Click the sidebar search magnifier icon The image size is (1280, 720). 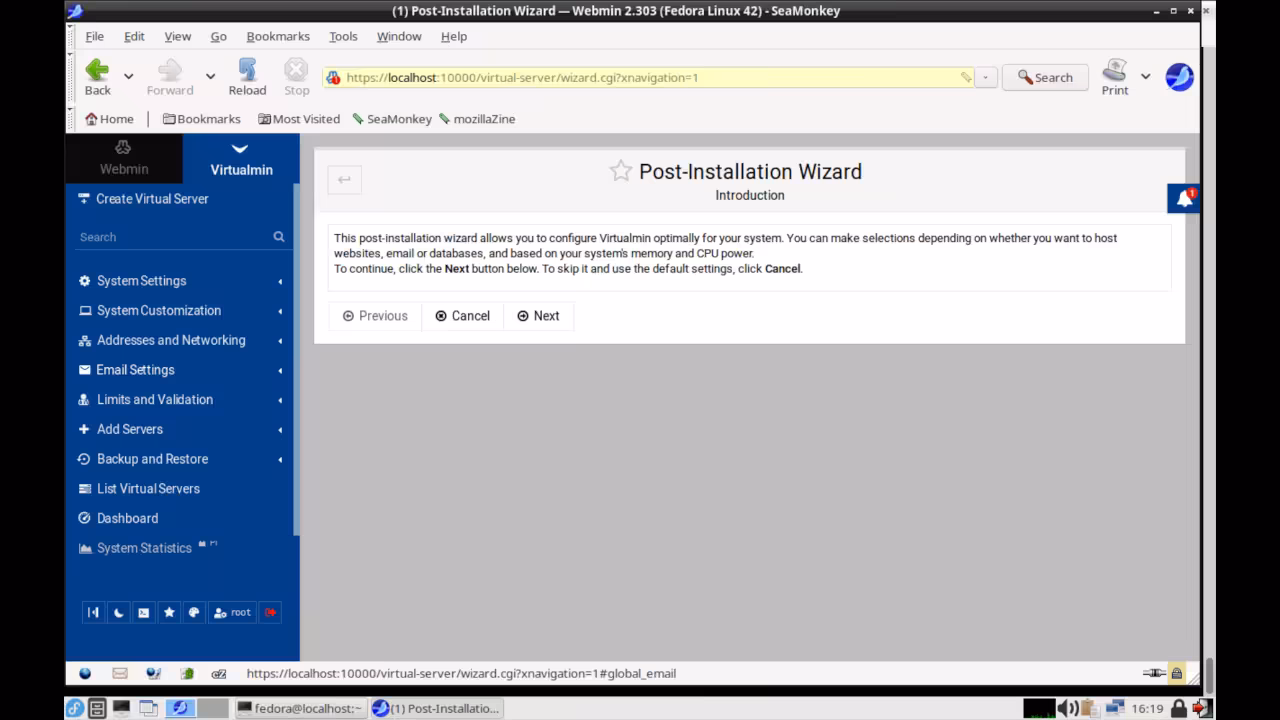279,237
